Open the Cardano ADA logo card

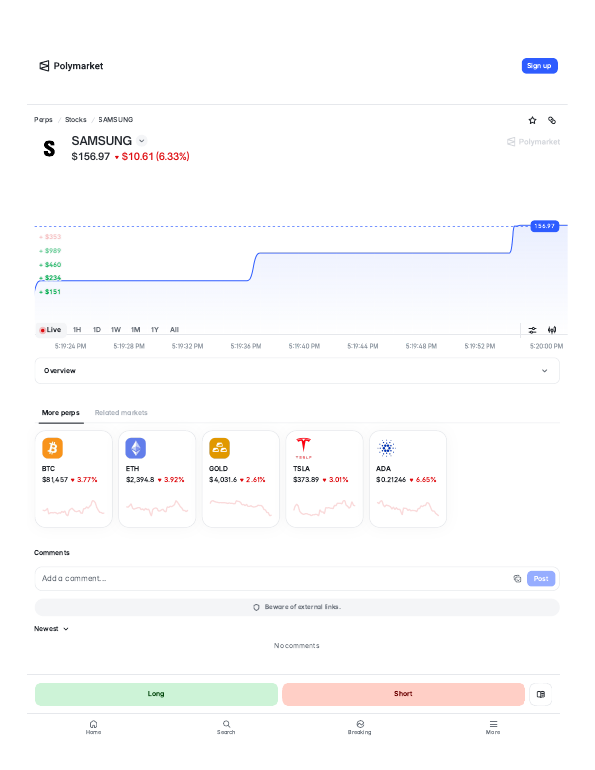point(386,448)
